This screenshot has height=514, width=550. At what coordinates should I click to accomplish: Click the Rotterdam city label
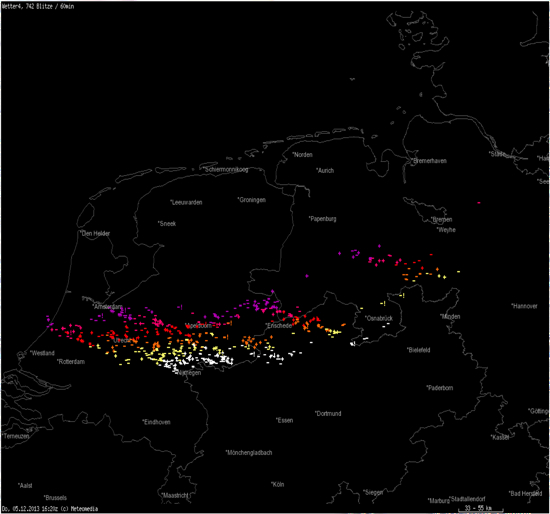point(71,361)
